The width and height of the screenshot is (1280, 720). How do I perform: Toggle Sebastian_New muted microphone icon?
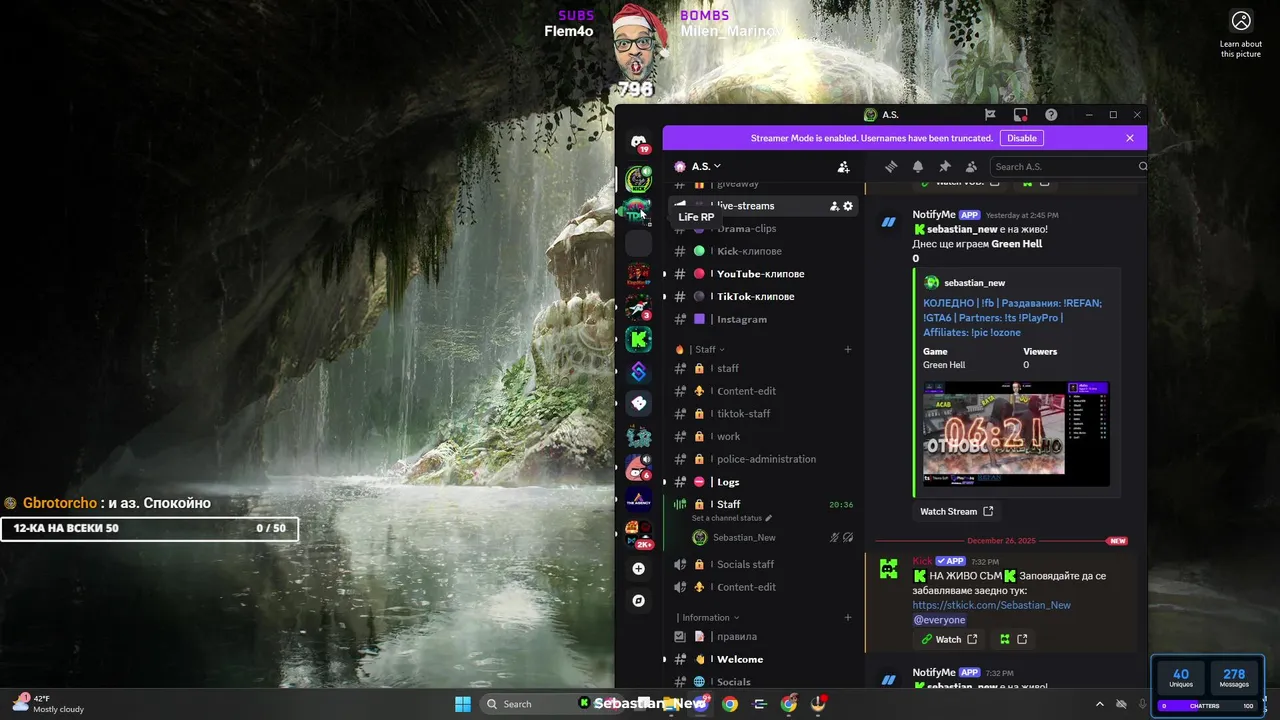(834, 538)
